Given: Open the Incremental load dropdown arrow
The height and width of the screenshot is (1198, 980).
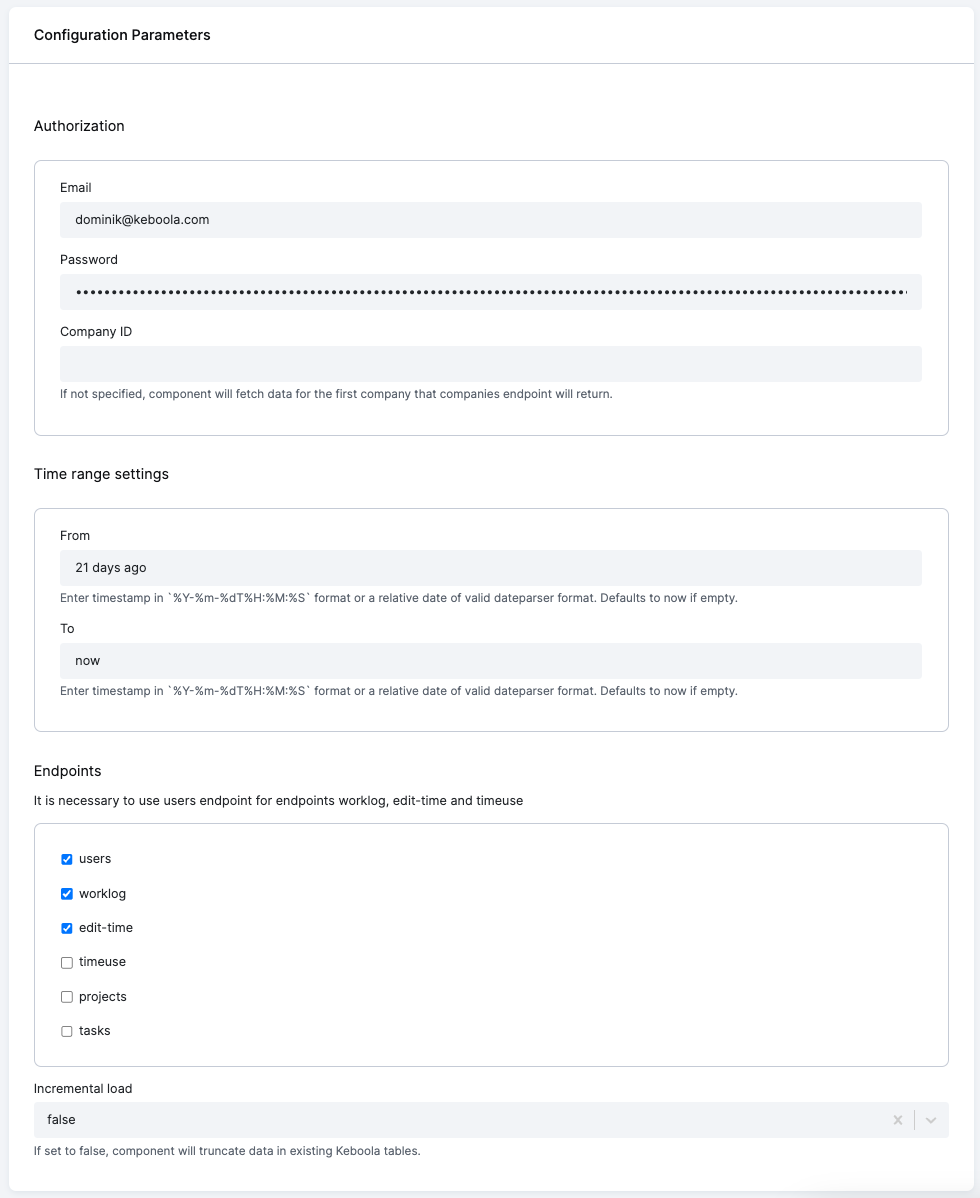Looking at the screenshot, I should 930,1120.
